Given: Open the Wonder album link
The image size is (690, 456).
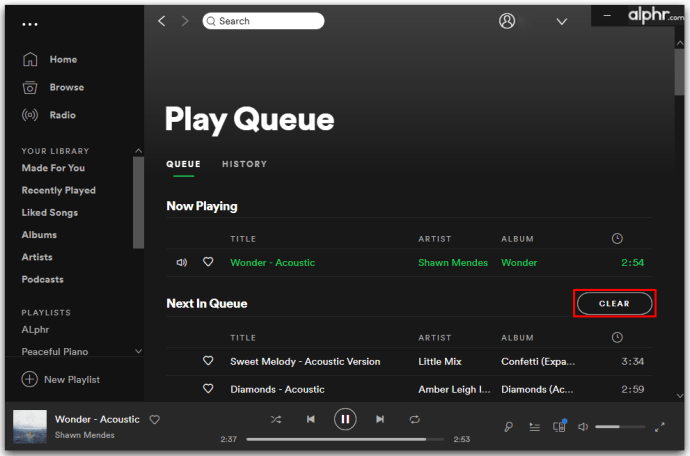Looking at the screenshot, I should coord(519,263).
